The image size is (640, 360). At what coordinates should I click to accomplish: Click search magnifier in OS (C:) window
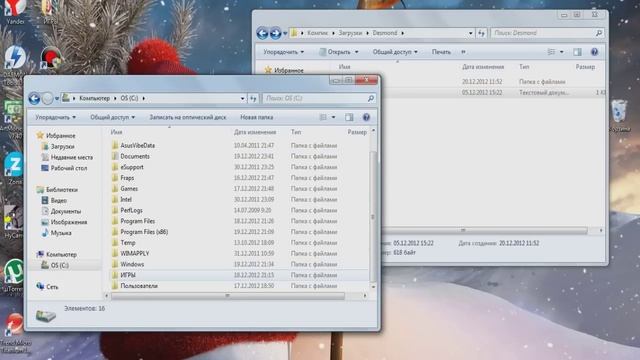(x=371, y=98)
